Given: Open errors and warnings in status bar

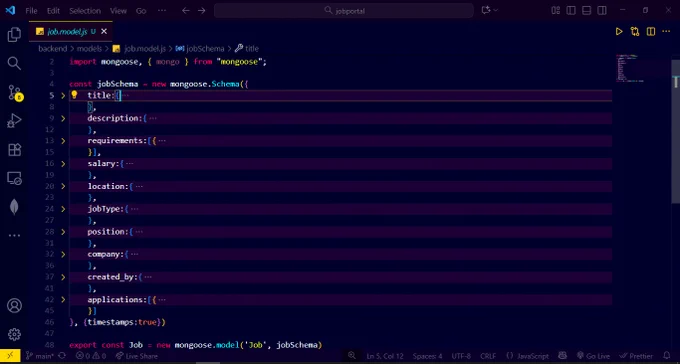Looking at the screenshot, I should 91,356.
